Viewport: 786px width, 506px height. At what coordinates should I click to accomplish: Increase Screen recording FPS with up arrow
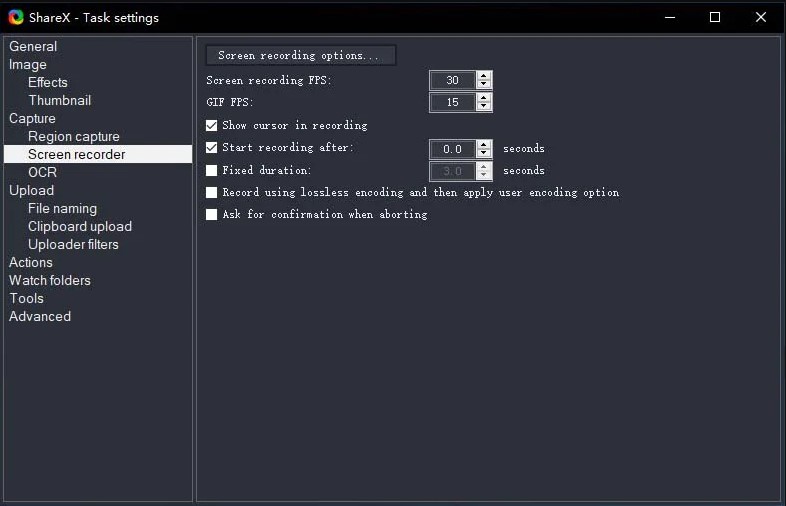pos(483,76)
